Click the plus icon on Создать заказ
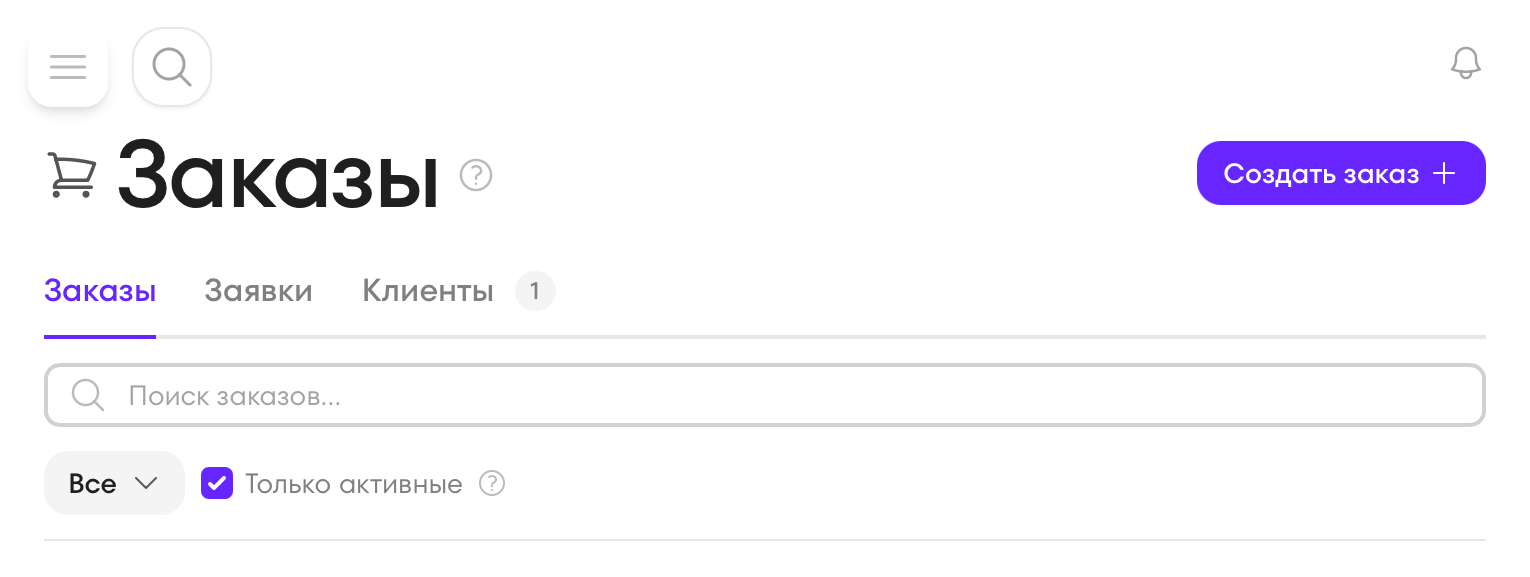1530x577 pixels. point(1443,174)
